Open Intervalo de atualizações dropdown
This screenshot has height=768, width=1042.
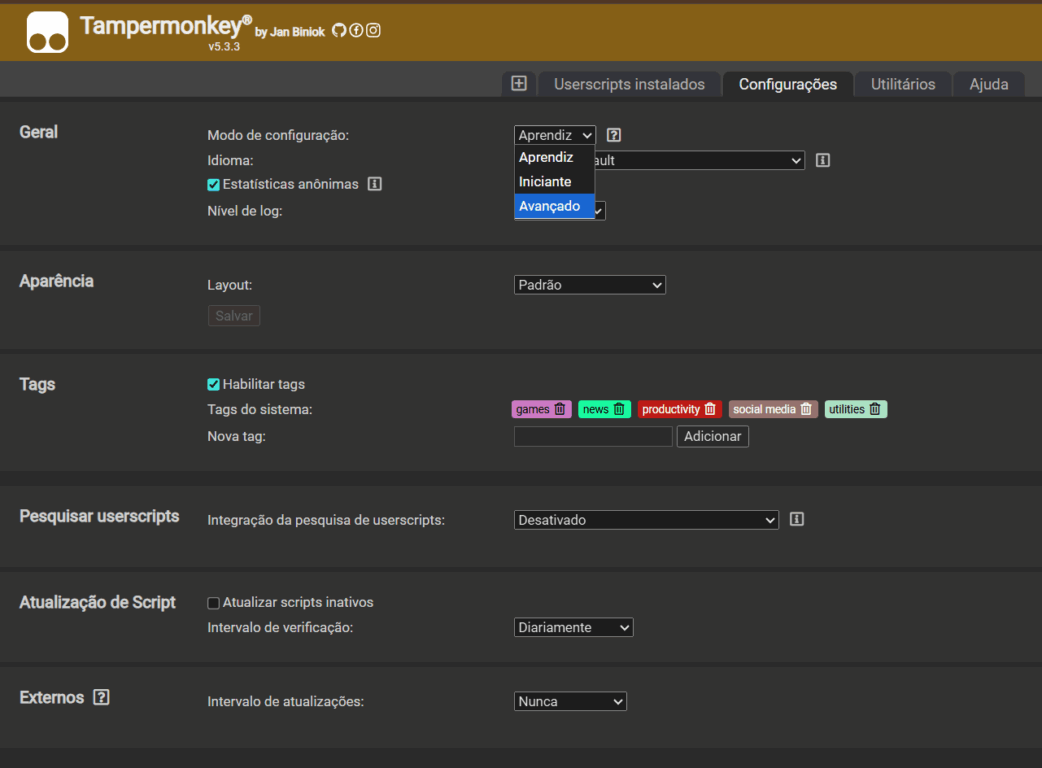coord(570,702)
